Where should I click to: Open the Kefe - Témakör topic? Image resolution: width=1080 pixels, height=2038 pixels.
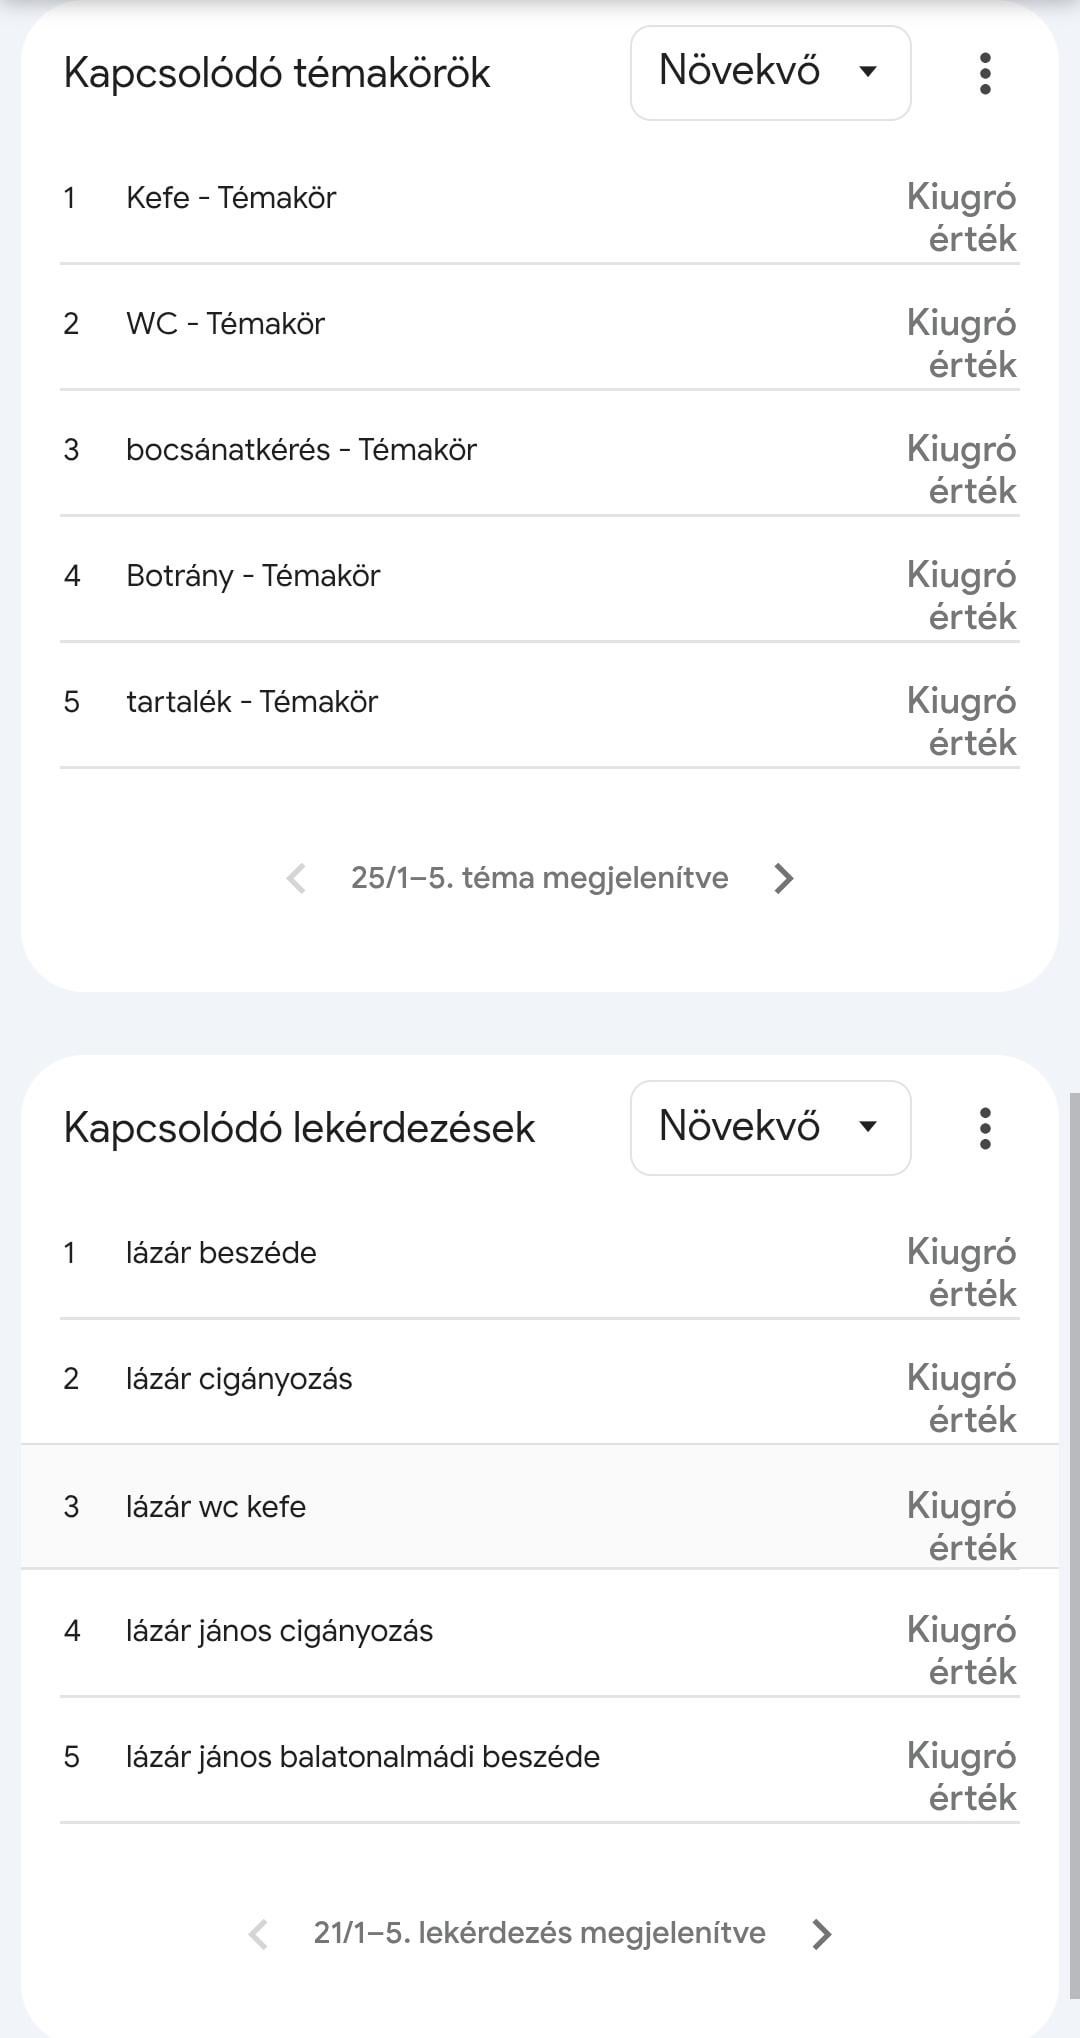click(231, 198)
